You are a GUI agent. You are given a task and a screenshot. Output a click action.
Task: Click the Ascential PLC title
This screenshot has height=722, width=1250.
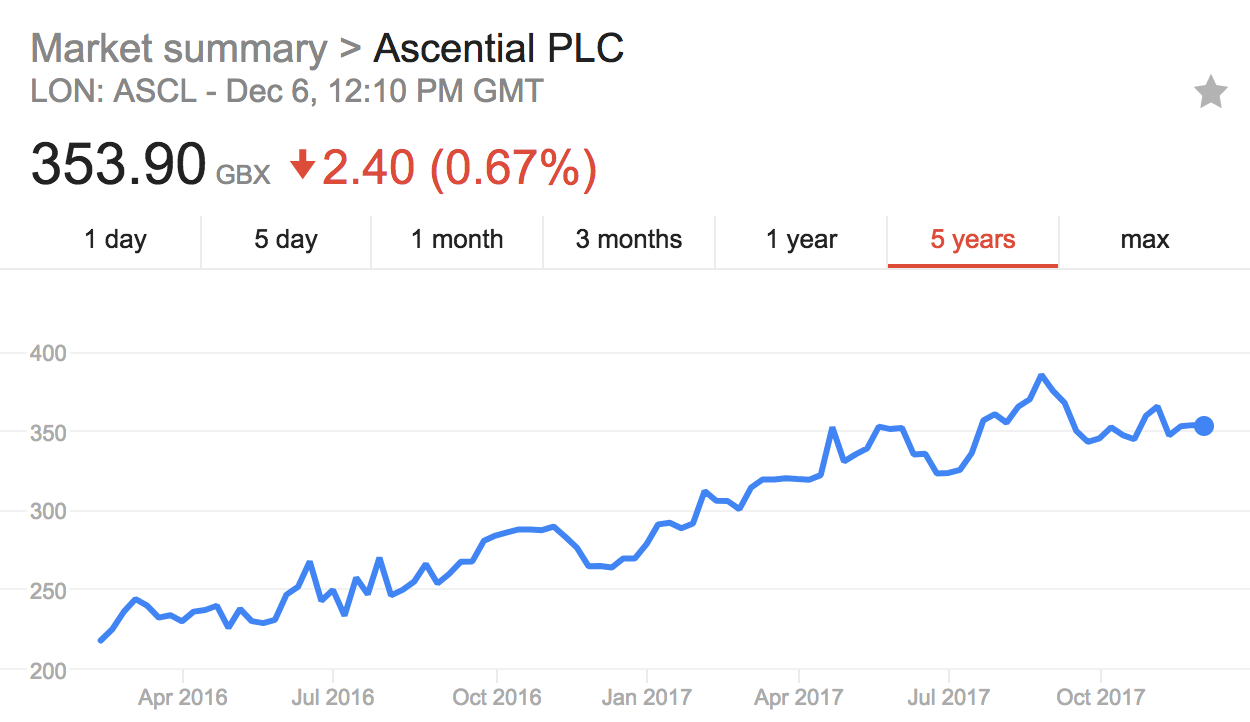pyautogui.click(x=499, y=48)
